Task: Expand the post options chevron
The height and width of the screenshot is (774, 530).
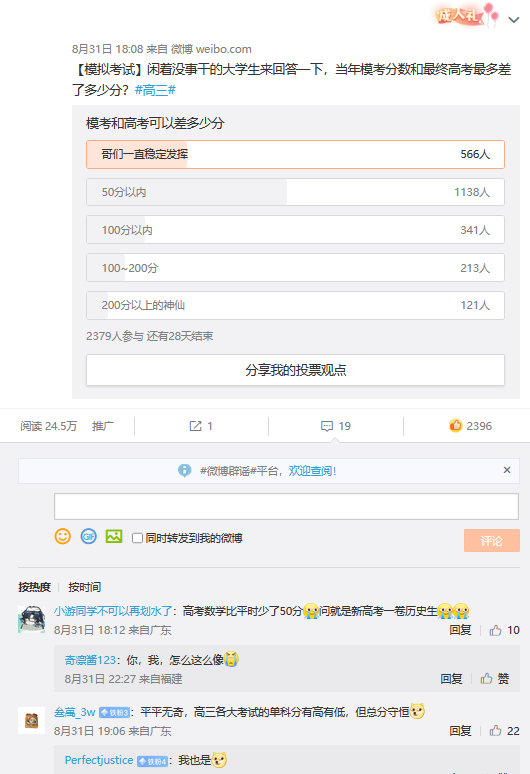Action: [x=514, y=20]
